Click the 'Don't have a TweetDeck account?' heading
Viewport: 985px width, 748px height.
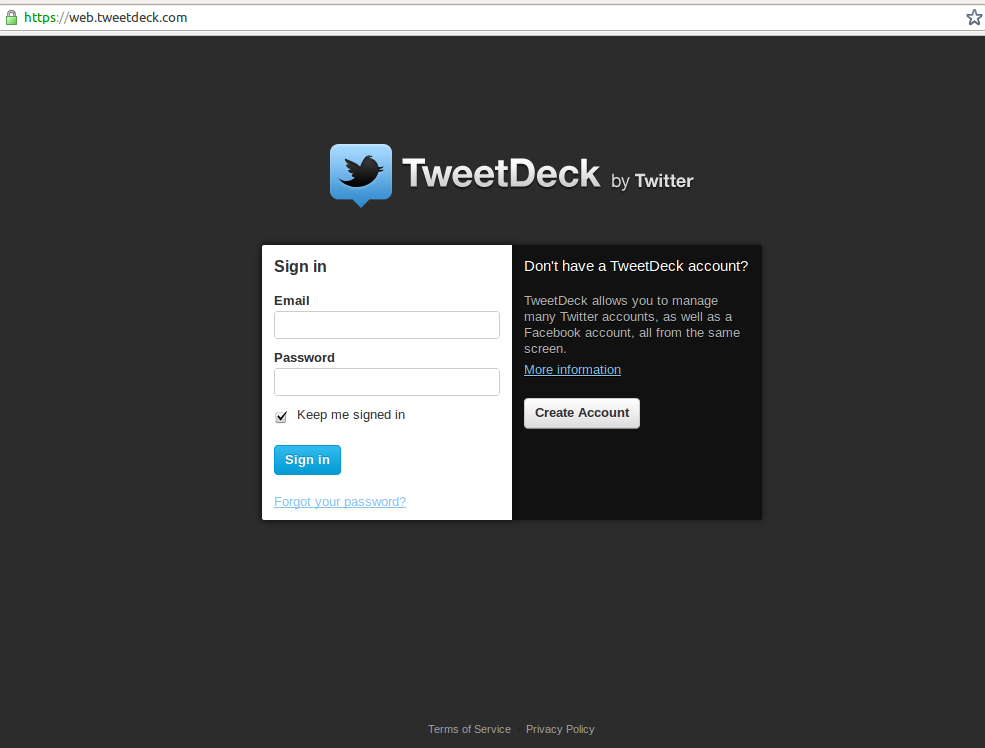[x=636, y=266]
